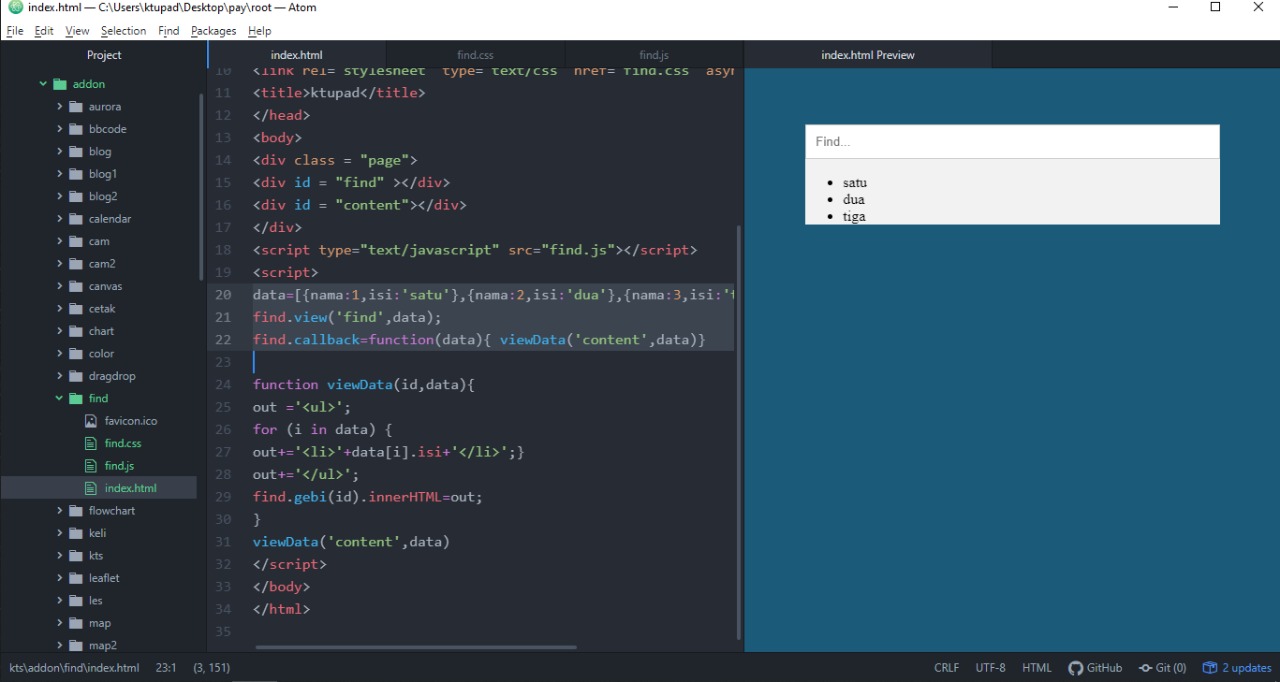Viewport: 1280px width, 682px height.
Task: Open the UTF-8 encoding selector
Action: click(x=990, y=667)
